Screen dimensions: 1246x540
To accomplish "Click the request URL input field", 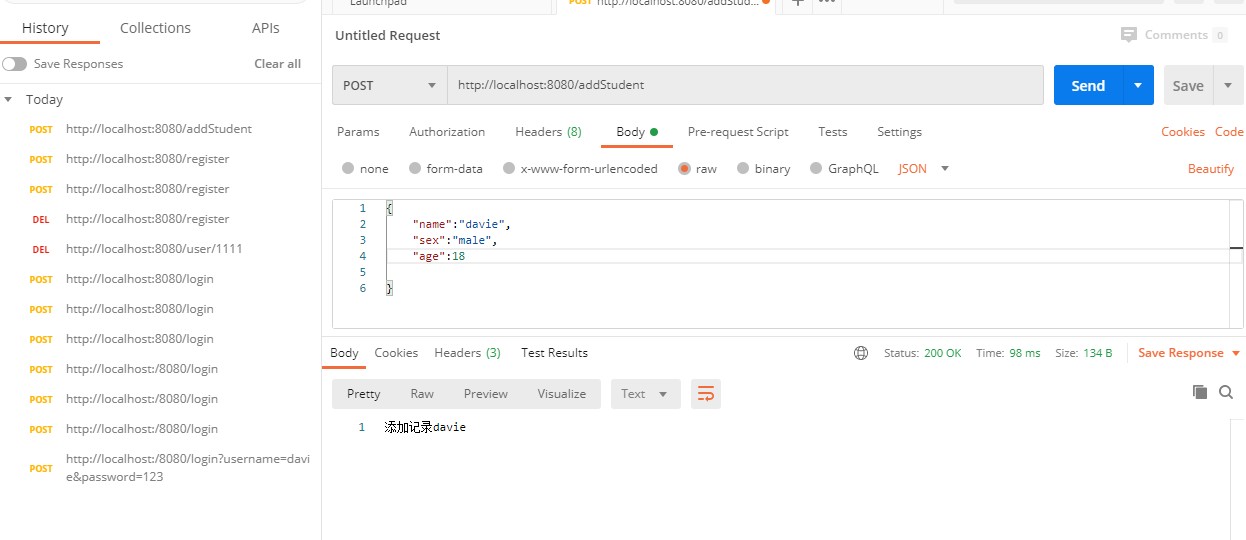I will click(x=745, y=85).
